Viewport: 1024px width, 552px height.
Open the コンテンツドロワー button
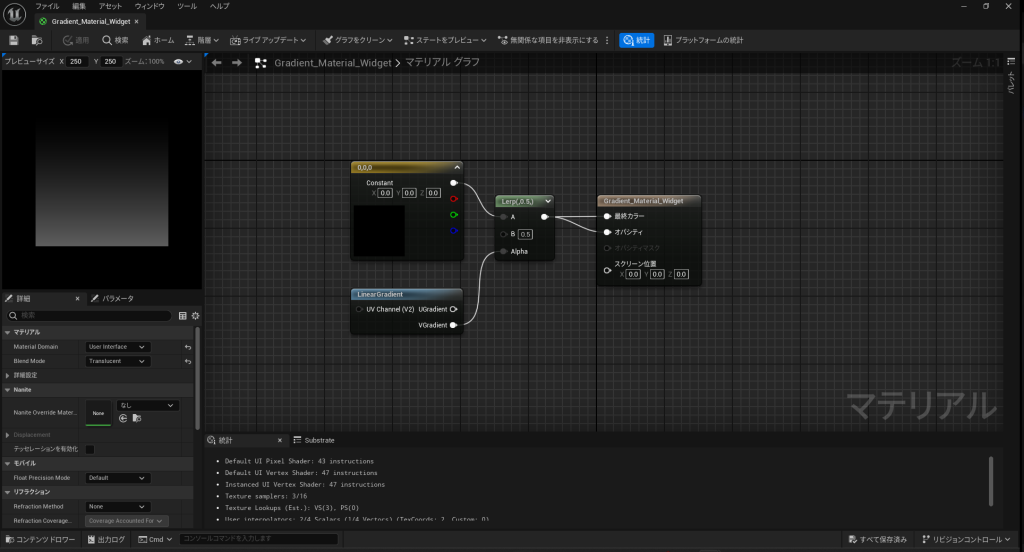[42, 540]
